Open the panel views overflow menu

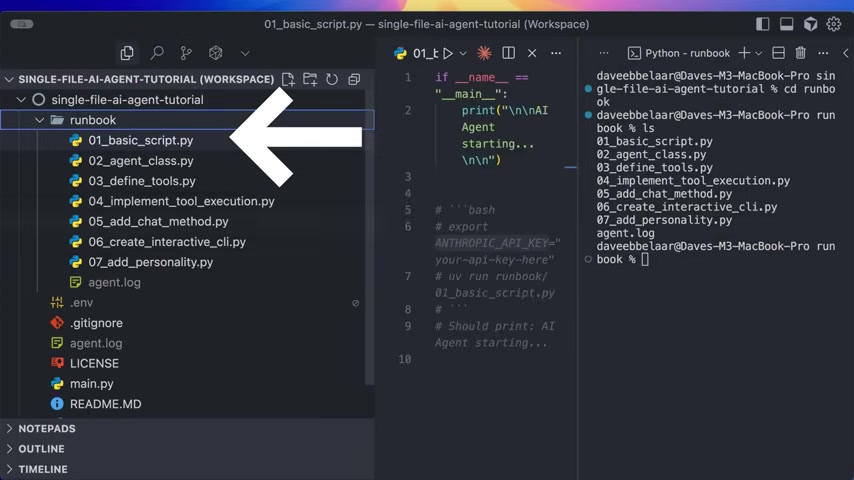point(603,53)
